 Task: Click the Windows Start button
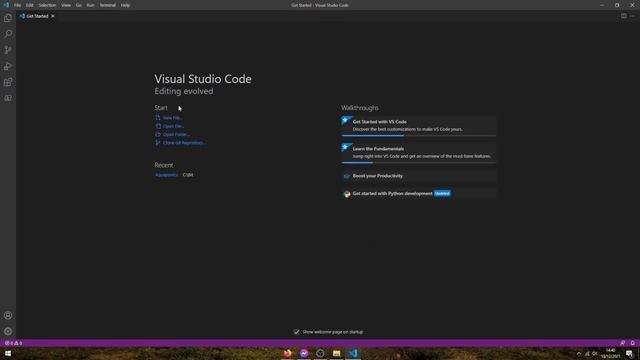8,353
